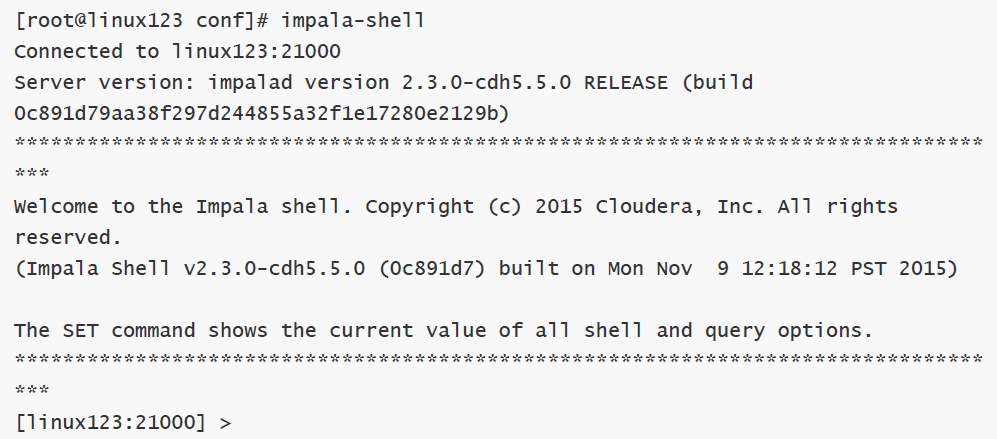Click the build time 12:18:12 PST 2015
Viewport: 997px width, 439px height.
[843, 268]
